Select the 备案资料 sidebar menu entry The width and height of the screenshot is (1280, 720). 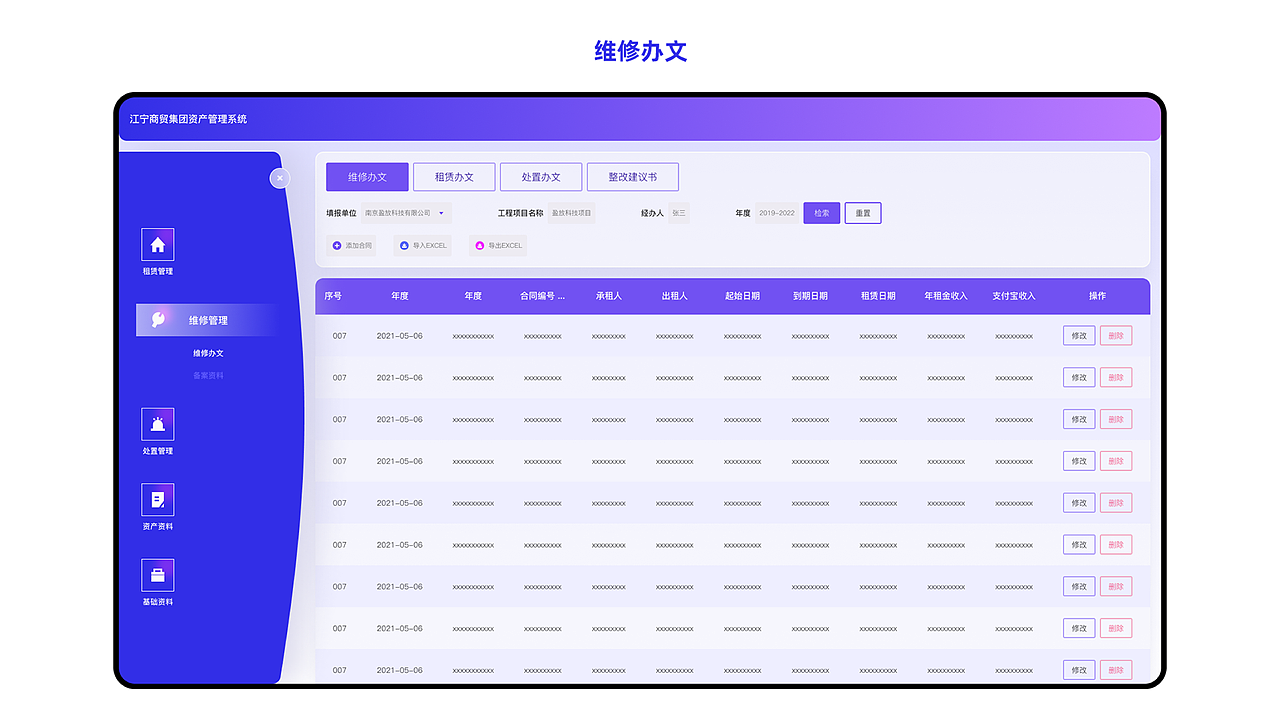210,375
